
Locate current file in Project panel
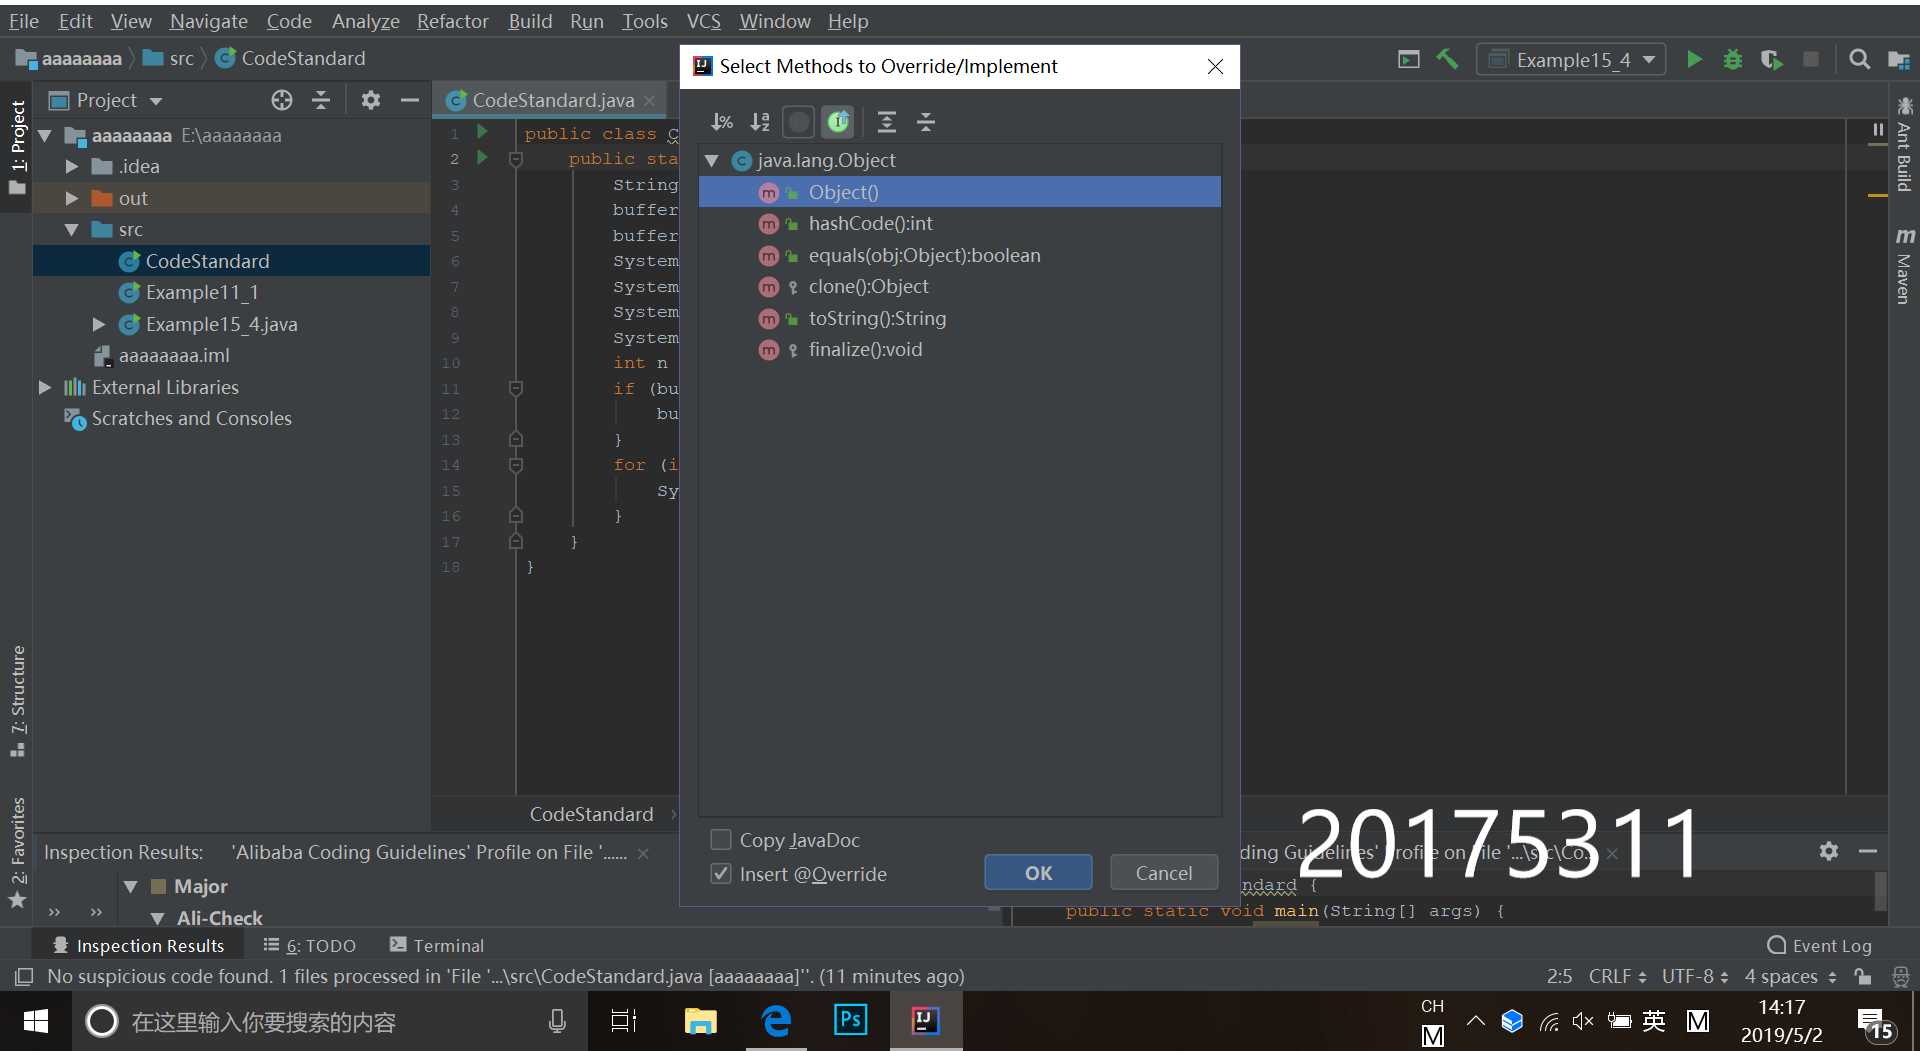tap(282, 100)
